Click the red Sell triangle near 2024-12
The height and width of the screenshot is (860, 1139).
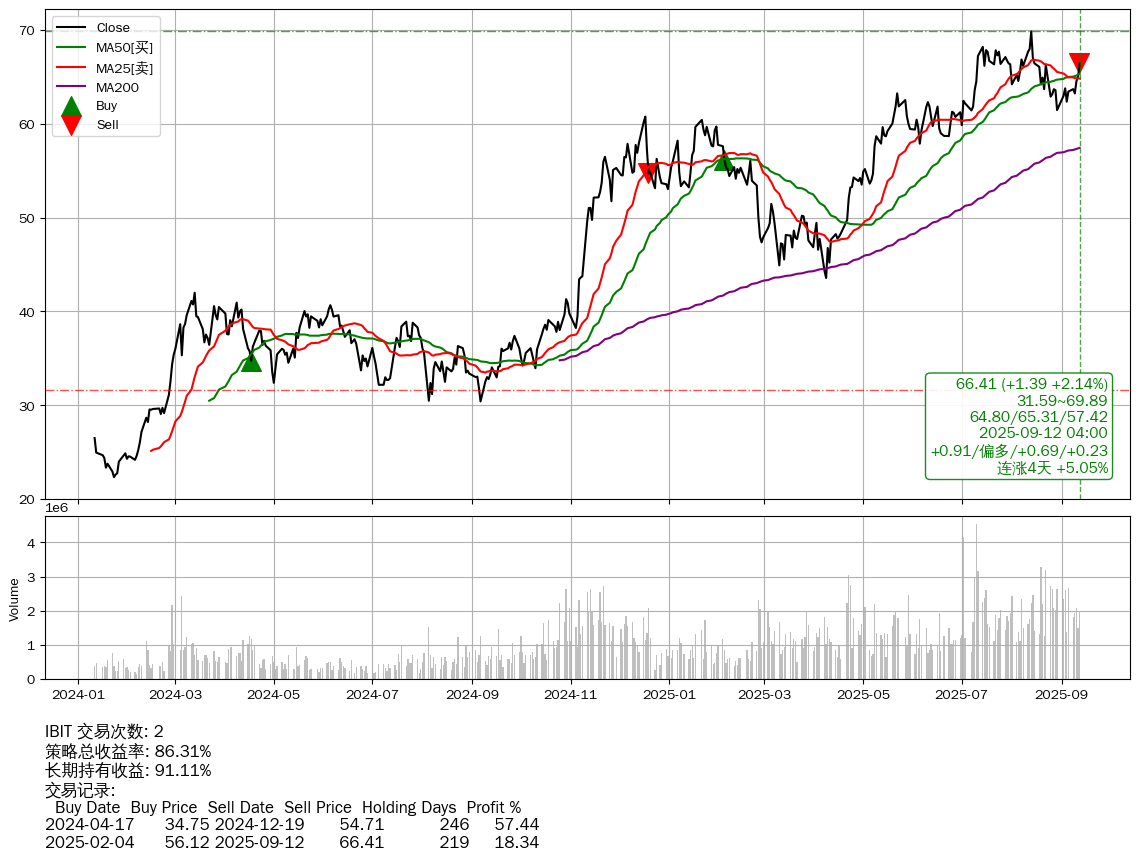(x=648, y=173)
